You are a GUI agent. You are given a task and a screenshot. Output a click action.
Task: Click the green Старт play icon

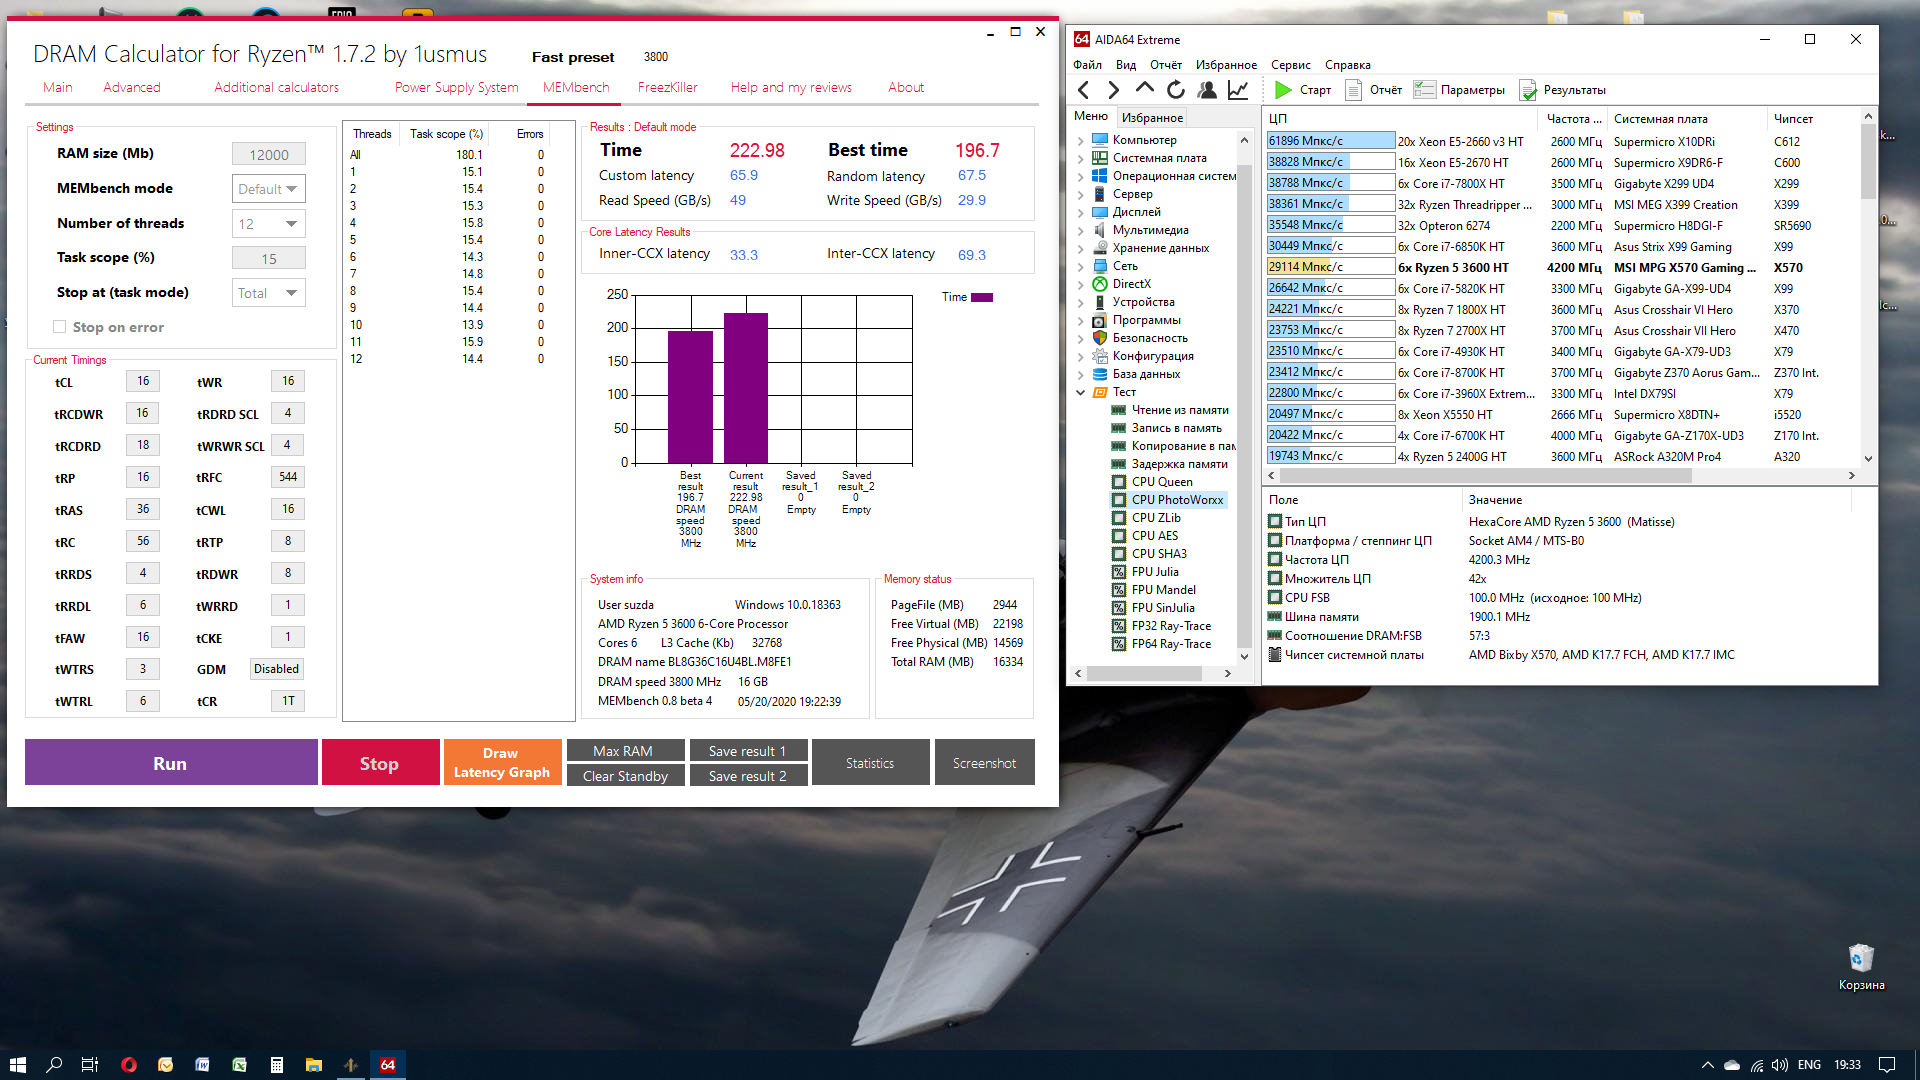[x=1283, y=90]
